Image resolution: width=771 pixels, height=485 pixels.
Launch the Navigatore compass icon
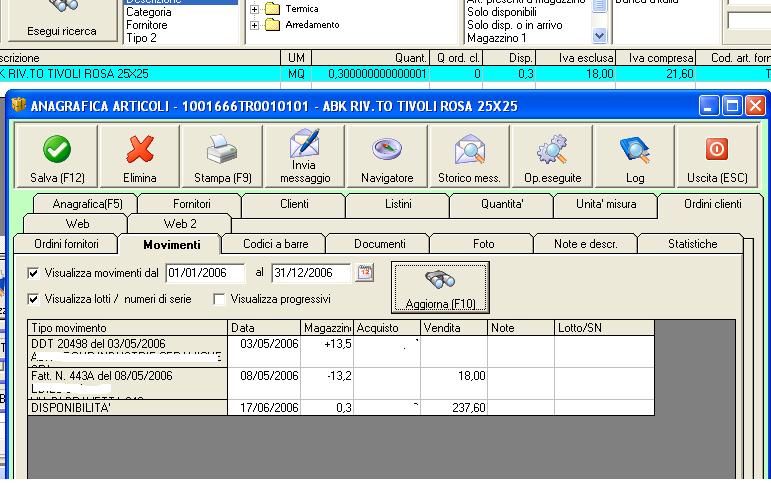[387, 149]
